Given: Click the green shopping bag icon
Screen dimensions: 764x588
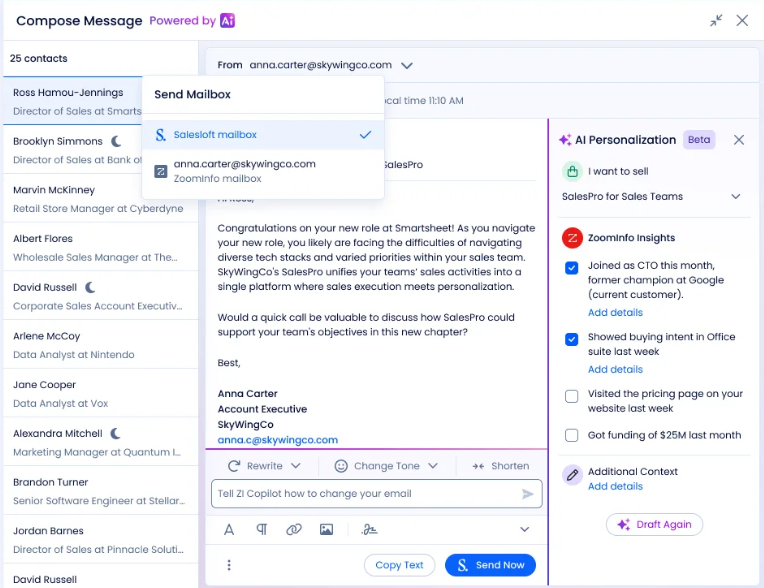Looking at the screenshot, I should coord(573,171).
